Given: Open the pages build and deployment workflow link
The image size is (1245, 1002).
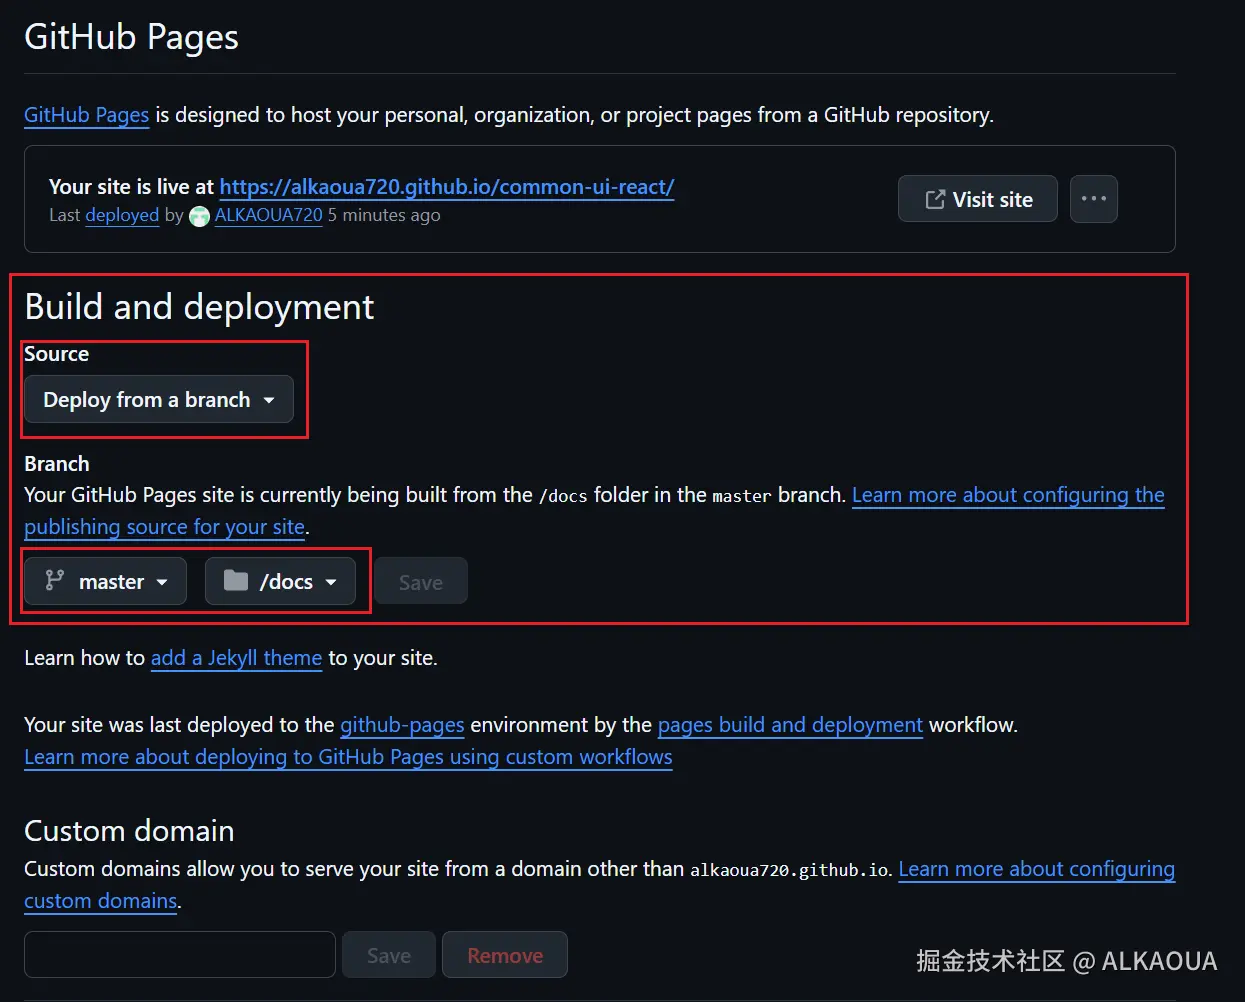Looking at the screenshot, I should pyautogui.click(x=790, y=725).
